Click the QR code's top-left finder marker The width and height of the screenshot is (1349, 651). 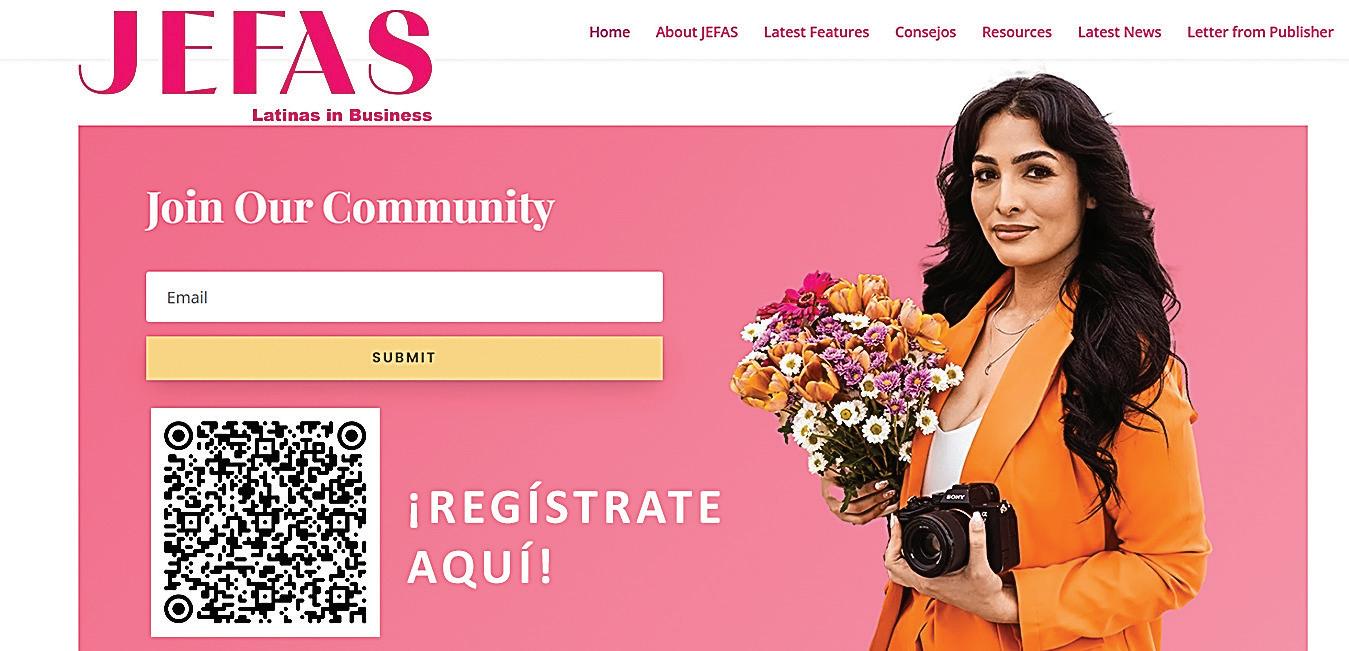tap(178, 435)
